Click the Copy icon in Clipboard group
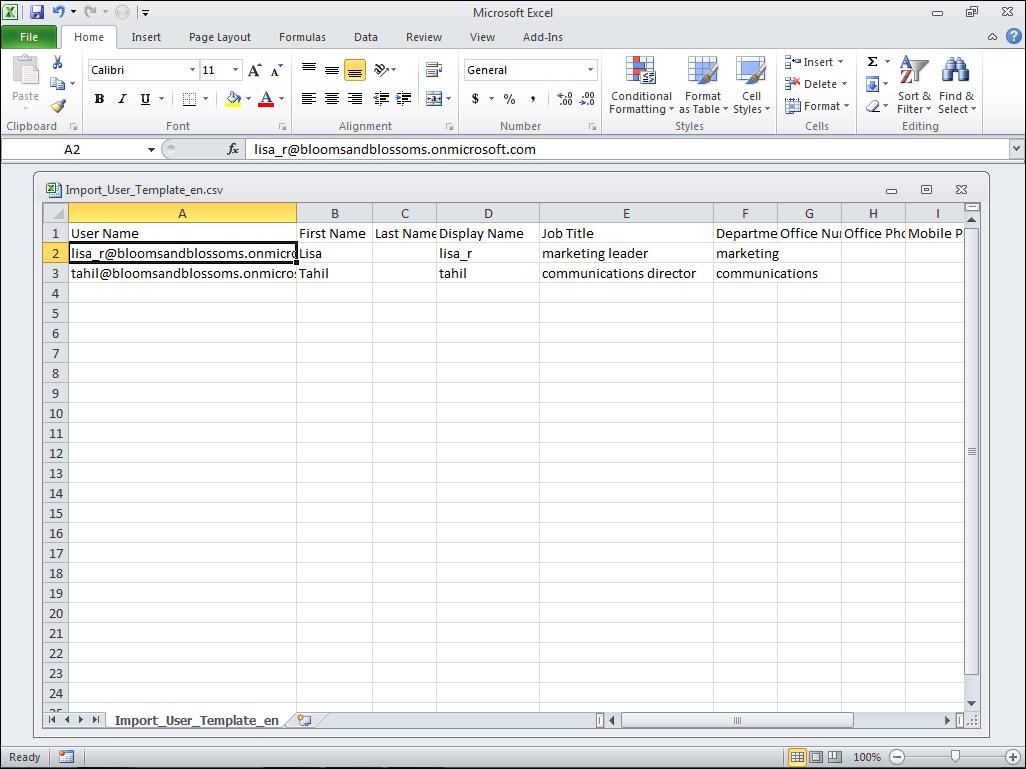The width and height of the screenshot is (1026, 769). pos(58,84)
